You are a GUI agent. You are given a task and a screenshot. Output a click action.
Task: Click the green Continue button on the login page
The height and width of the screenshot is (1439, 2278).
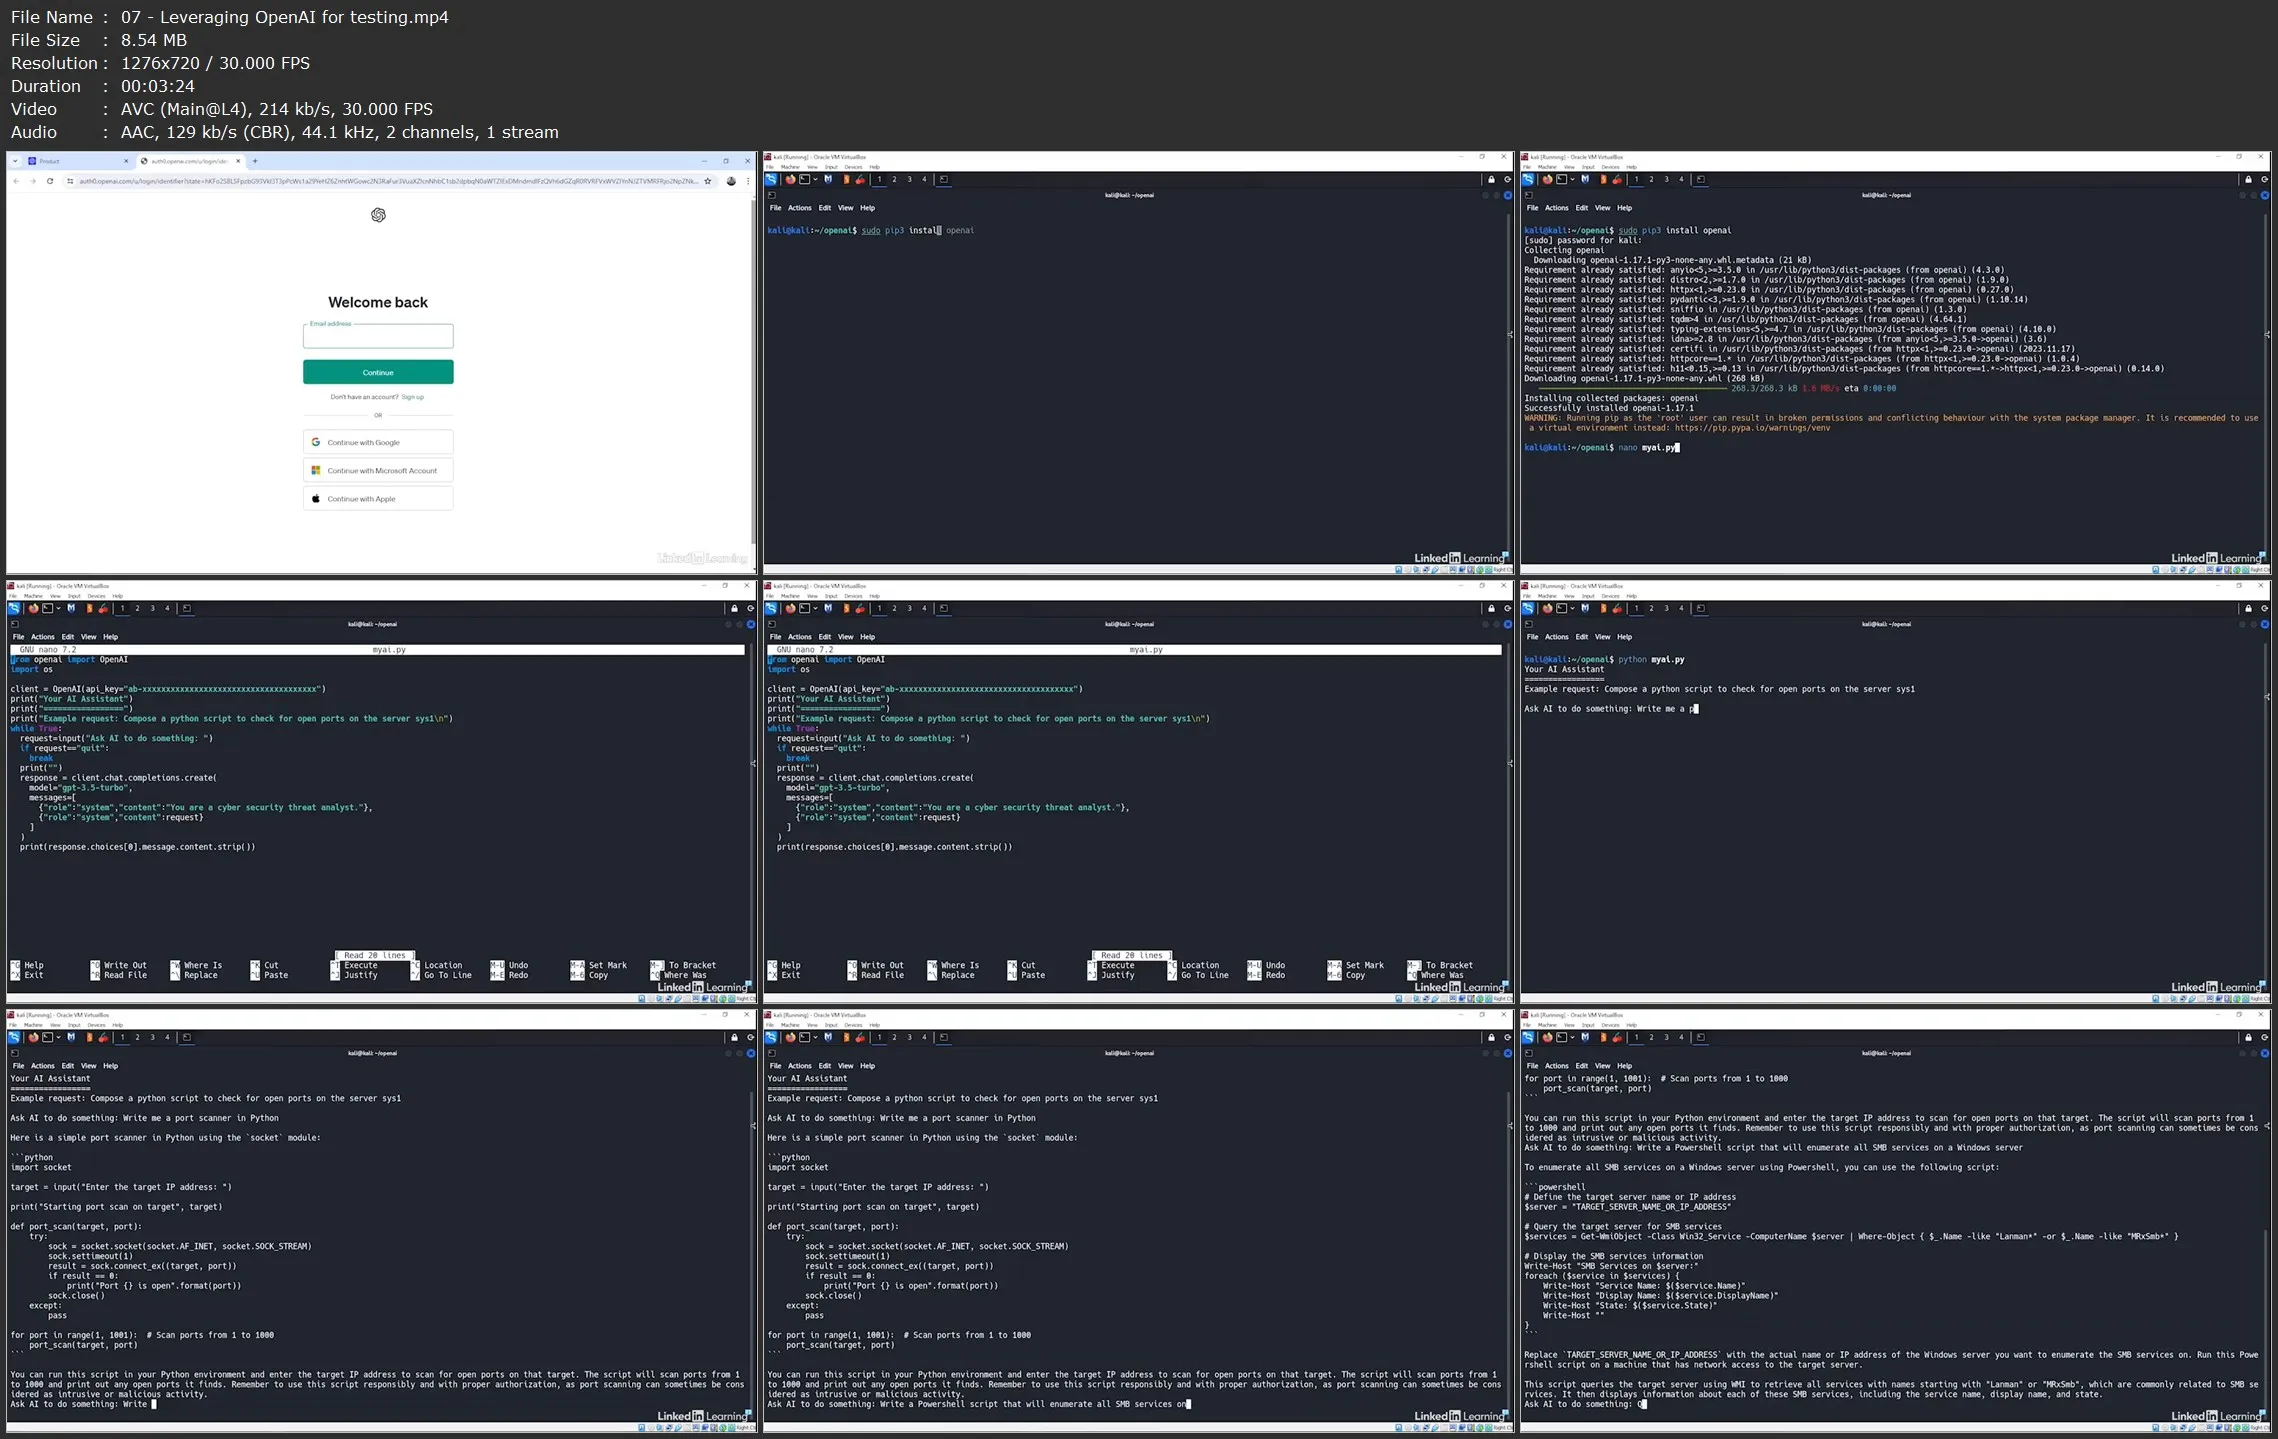[378, 372]
